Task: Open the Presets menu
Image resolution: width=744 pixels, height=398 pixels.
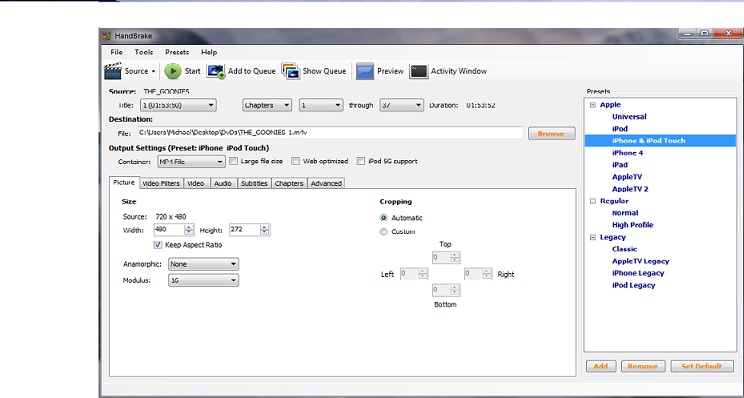Action: click(177, 52)
